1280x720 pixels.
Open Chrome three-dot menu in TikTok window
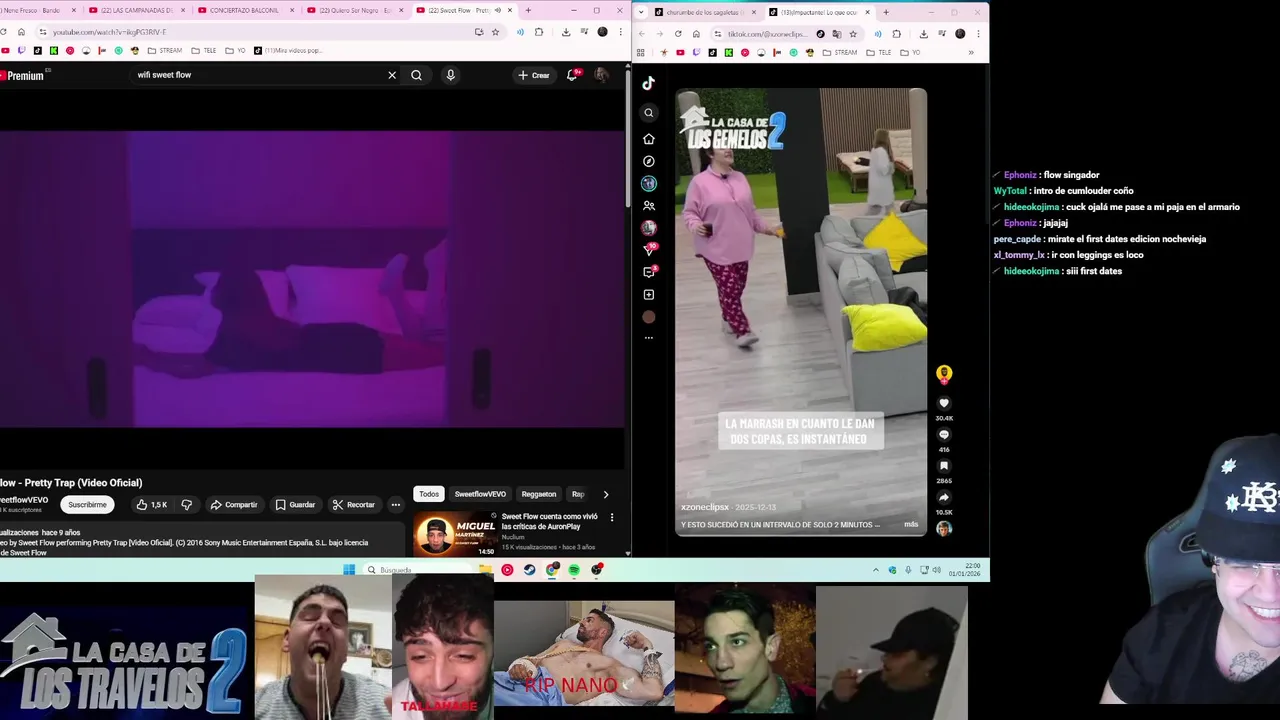tap(978, 33)
